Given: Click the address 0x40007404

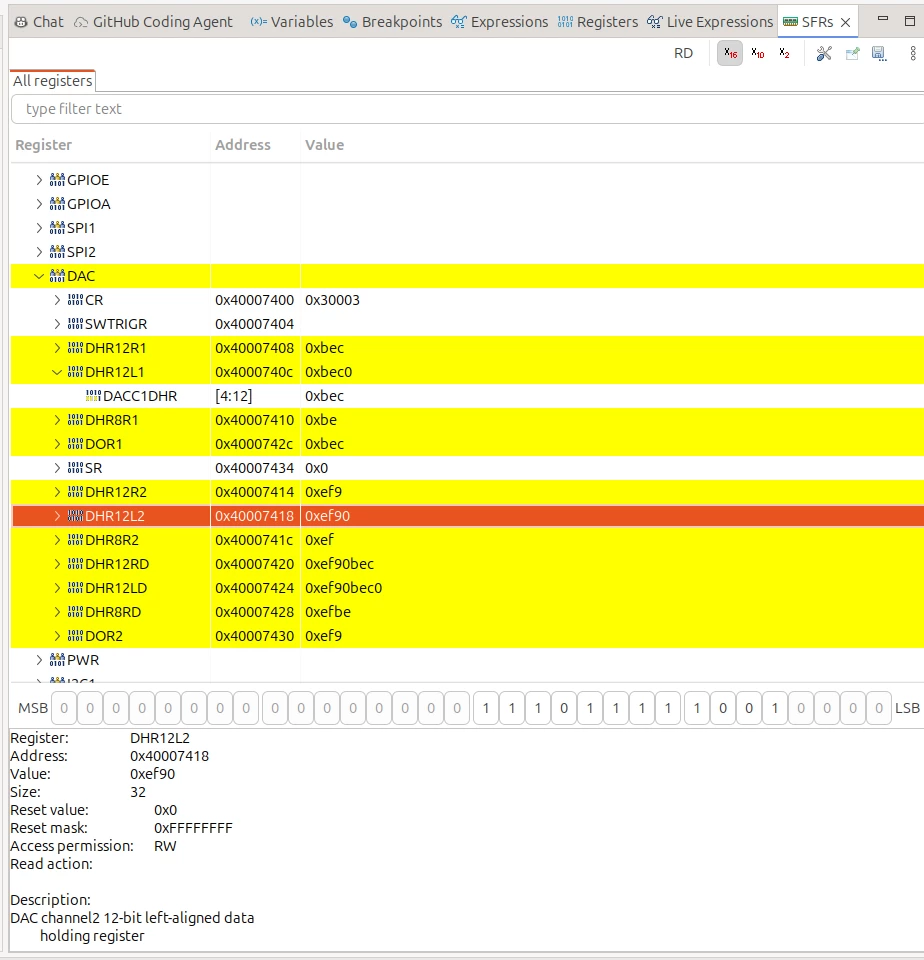Looking at the screenshot, I should point(254,324).
